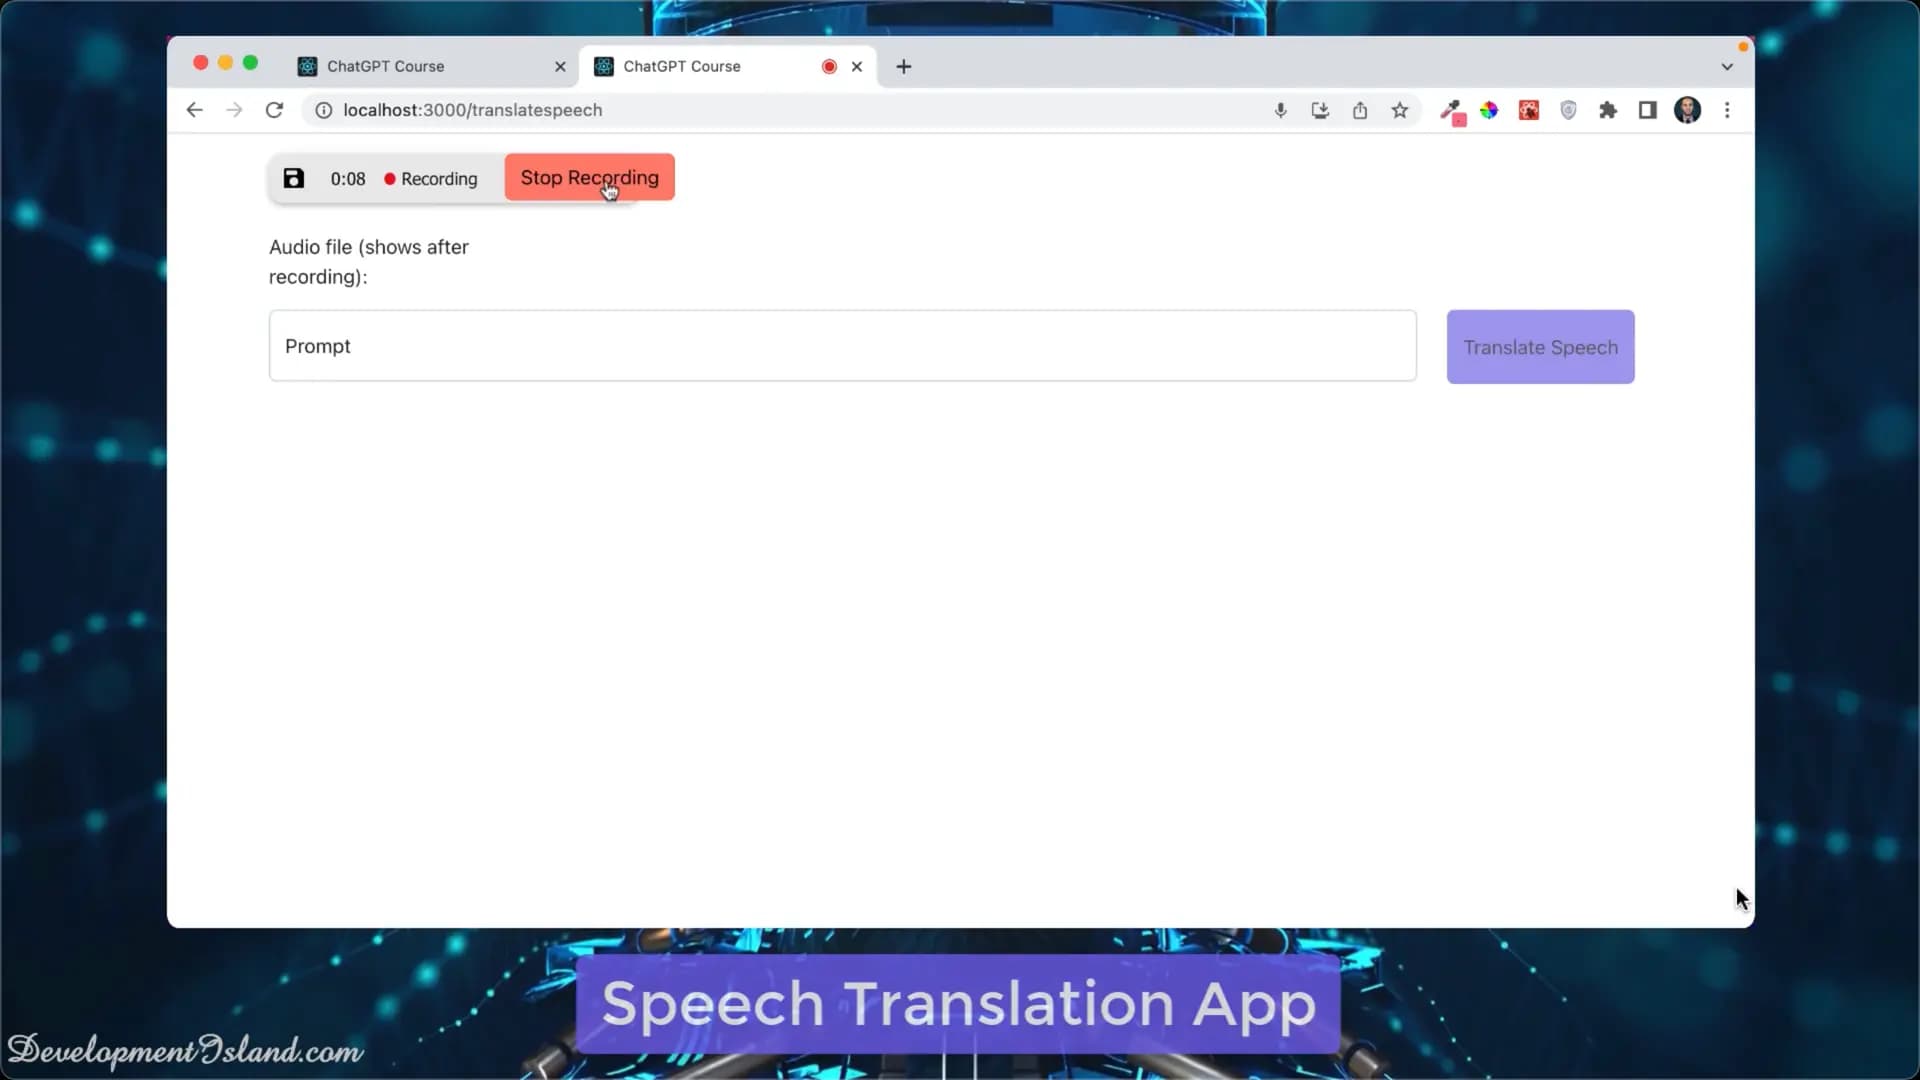Click the Translate Speech button

point(1540,346)
